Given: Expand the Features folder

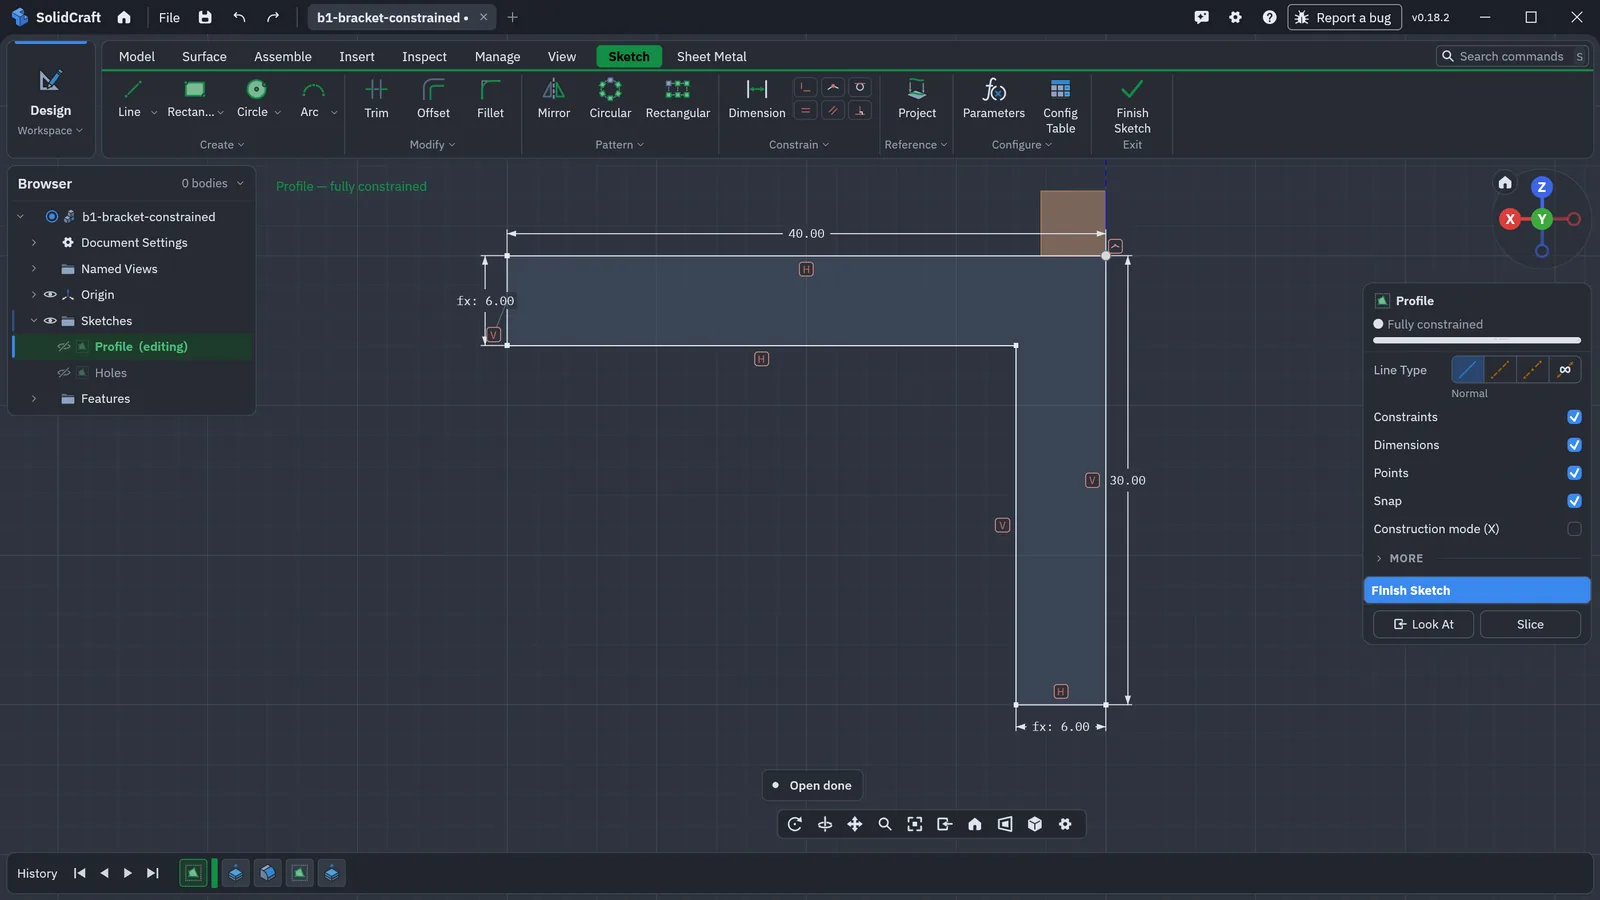Looking at the screenshot, I should (34, 399).
